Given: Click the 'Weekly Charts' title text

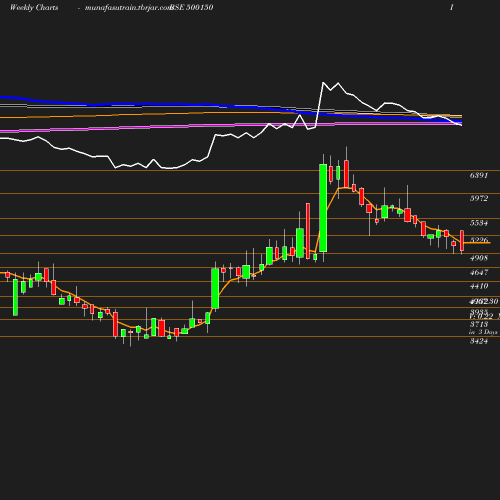Looking at the screenshot, I should [34, 8].
